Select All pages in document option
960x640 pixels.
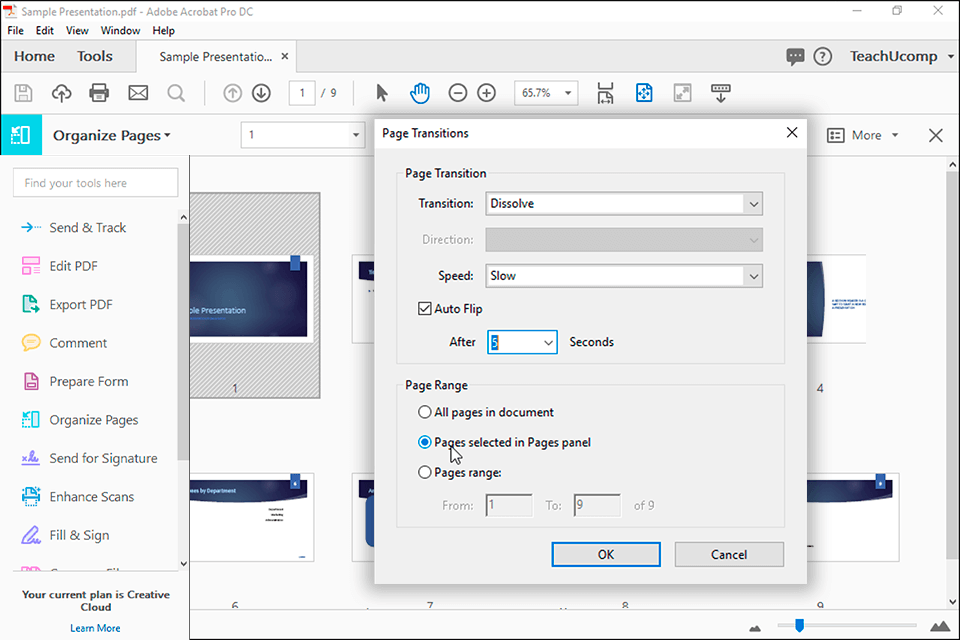click(425, 412)
